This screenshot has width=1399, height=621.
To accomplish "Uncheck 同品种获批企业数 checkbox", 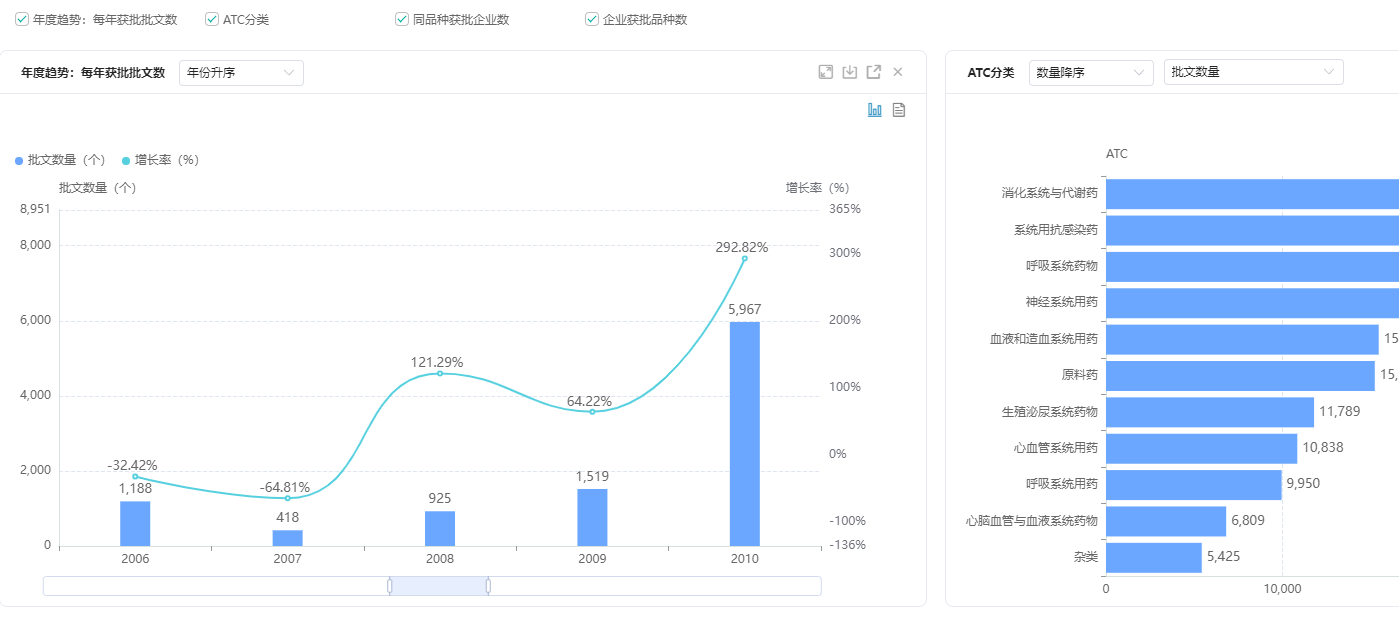I will pyautogui.click(x=402, y=19).
